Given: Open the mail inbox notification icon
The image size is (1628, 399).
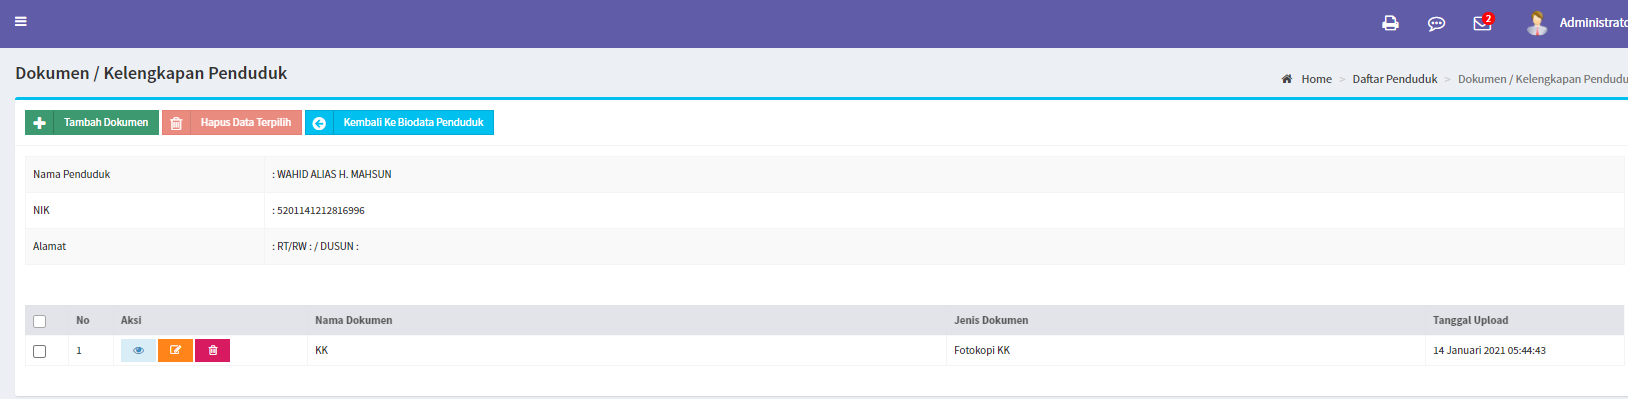Looking at the screenshot, I should coord(1482,23).
